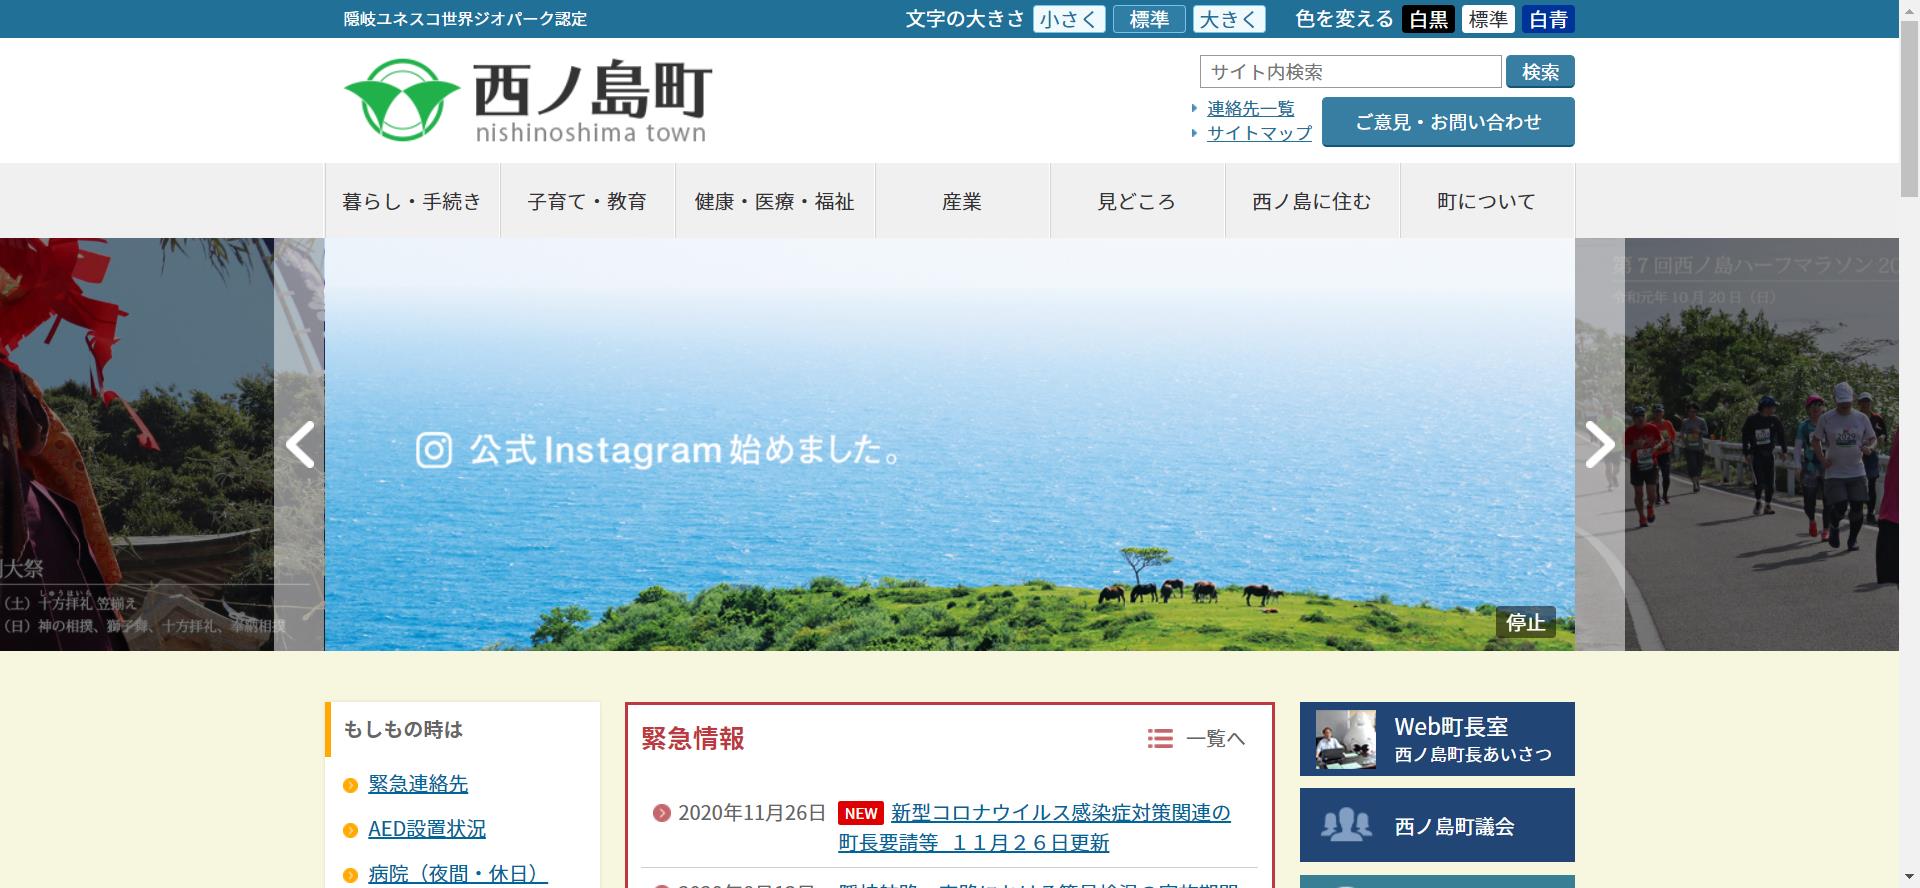Click the もしもの時は heading
The image size is (1920, 888).
click(403, 729)
